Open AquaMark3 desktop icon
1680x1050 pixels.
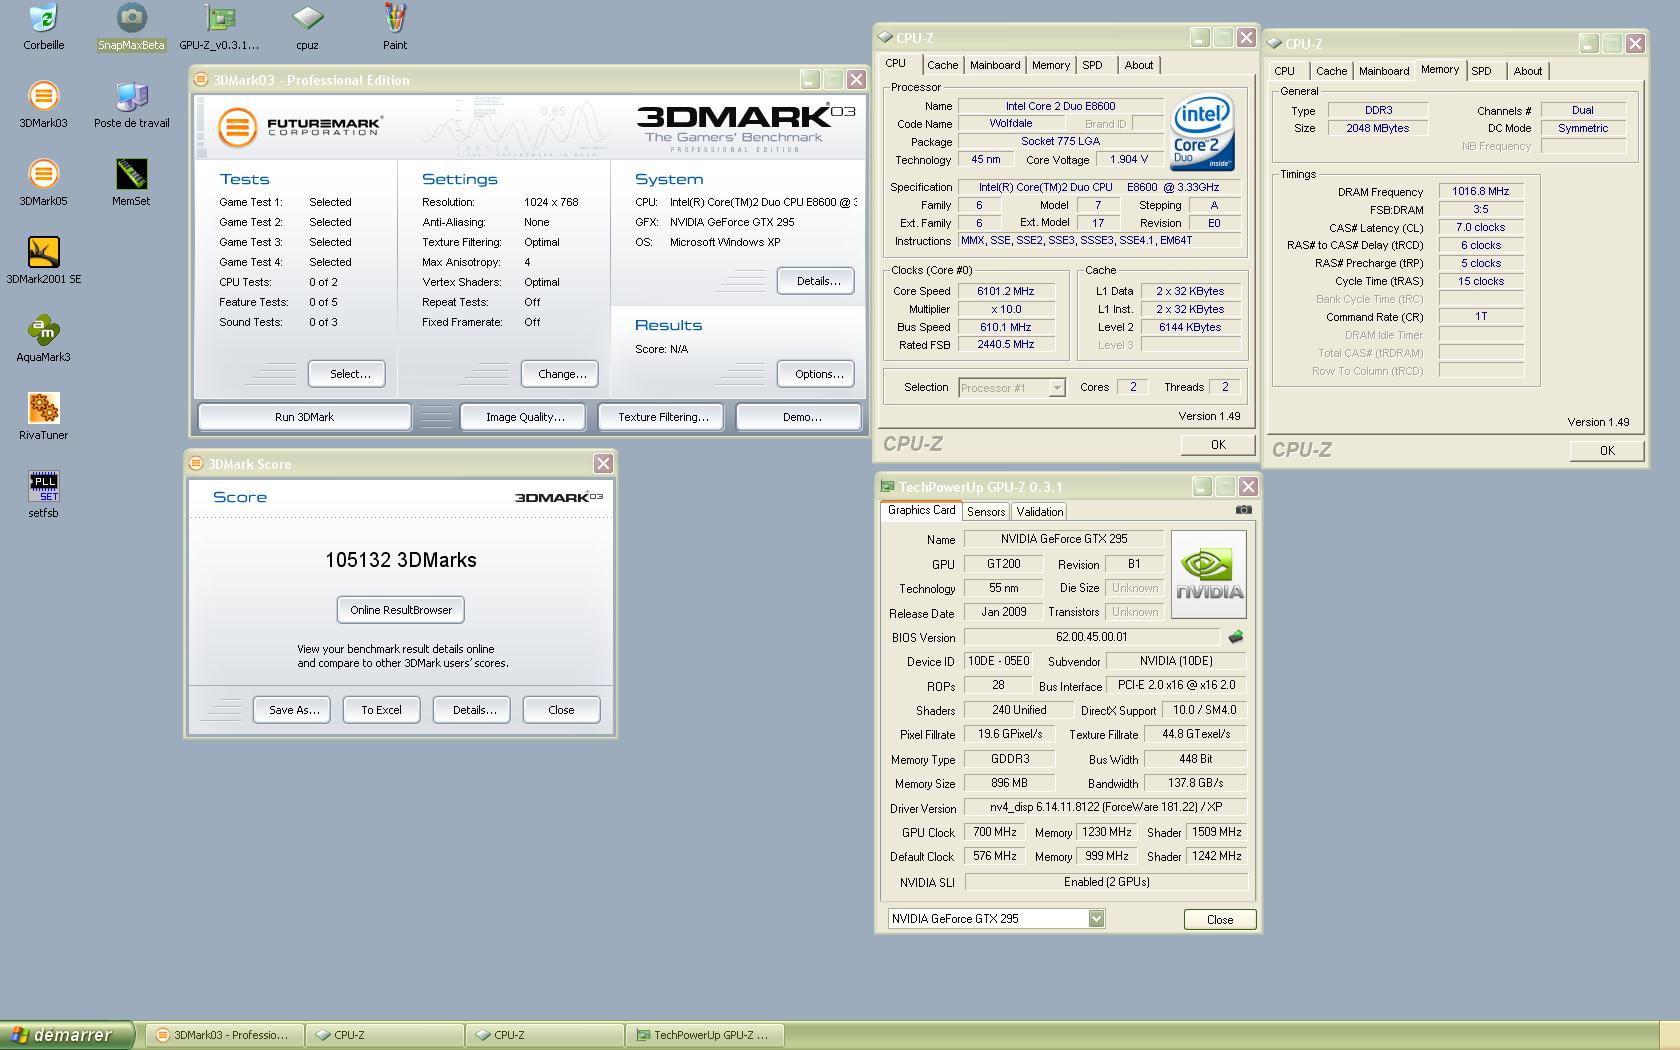(x=43, y=339)
